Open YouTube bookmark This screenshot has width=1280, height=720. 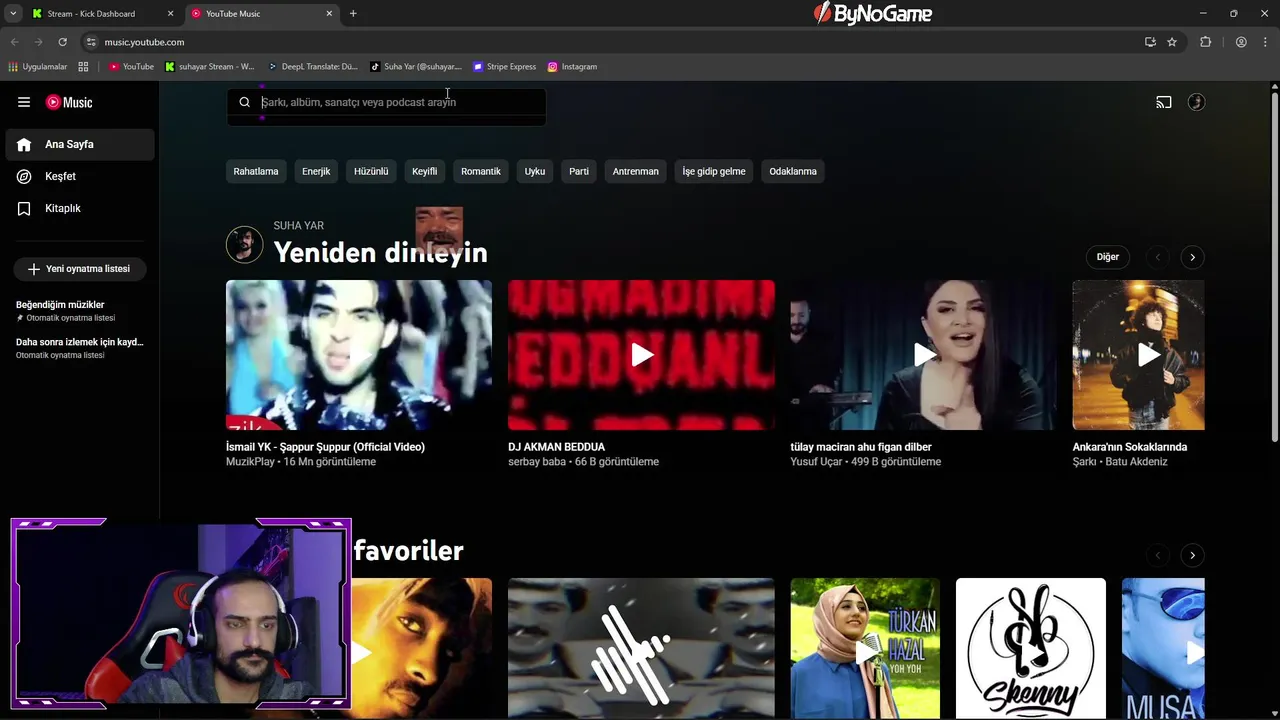click(x=131, y=67)
